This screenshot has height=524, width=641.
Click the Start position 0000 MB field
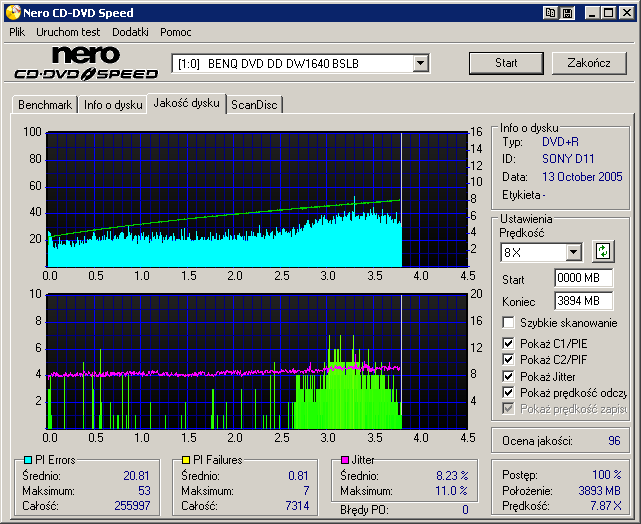click(584, 278)
